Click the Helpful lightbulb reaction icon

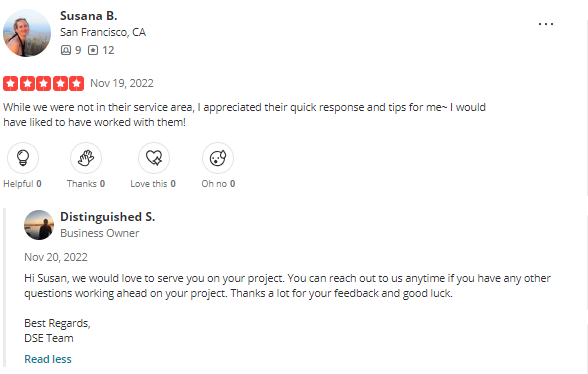[23, 158]
